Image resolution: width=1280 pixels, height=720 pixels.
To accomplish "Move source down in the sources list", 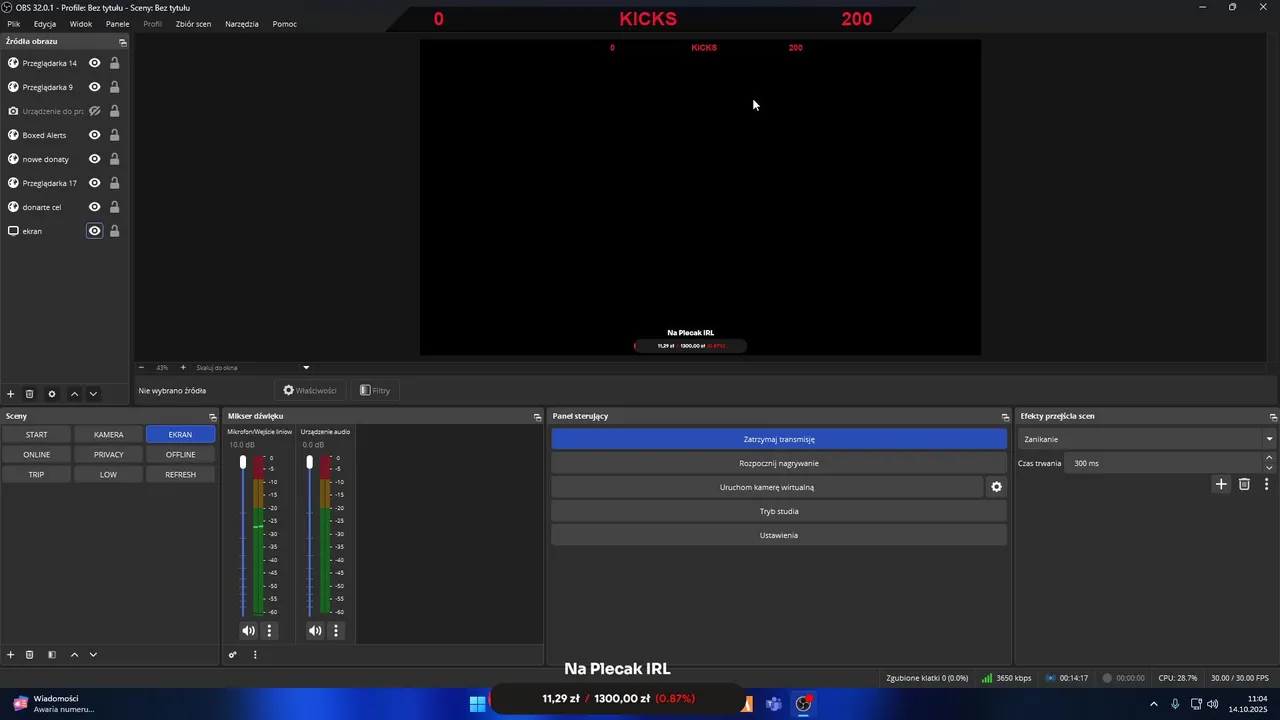I will click(93, 394).
